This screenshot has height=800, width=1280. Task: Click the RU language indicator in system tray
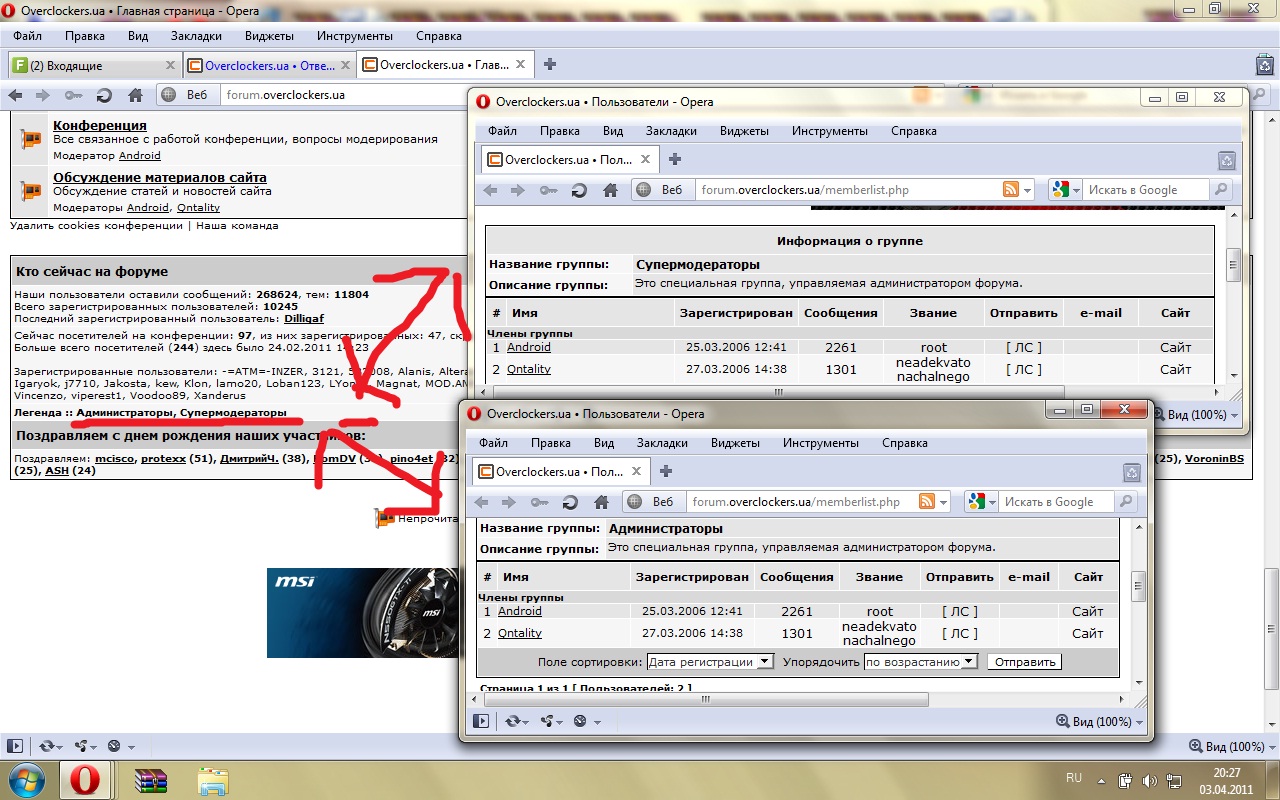click(x=1074, y=778)
